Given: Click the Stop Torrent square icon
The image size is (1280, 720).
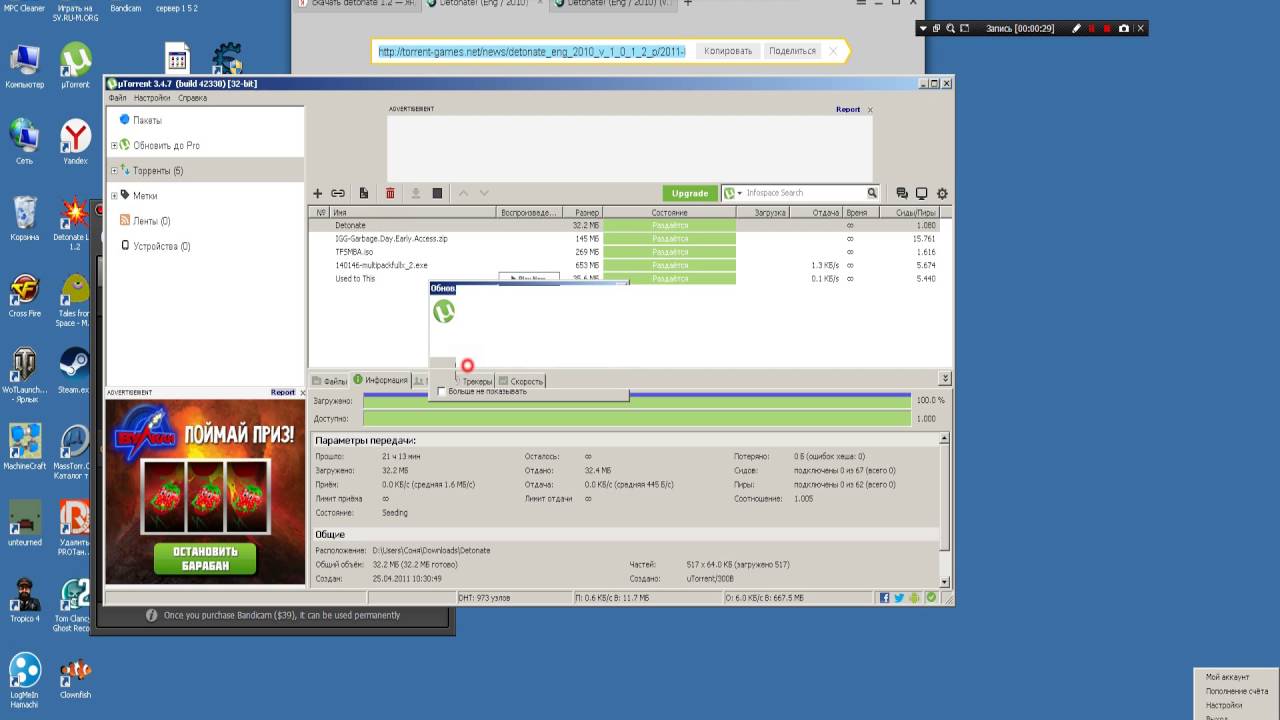Looking at the screenshot, I should point(437,193).
